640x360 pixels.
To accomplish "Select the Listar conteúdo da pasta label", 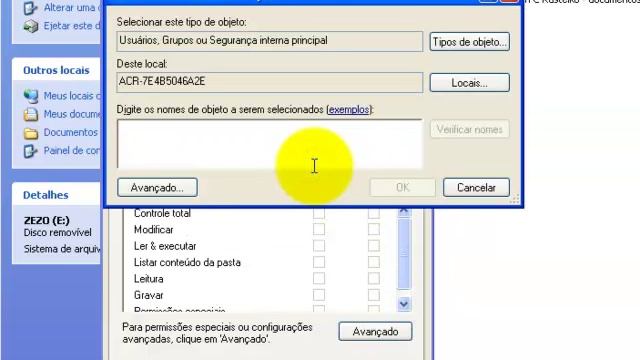I will (187, 262).
